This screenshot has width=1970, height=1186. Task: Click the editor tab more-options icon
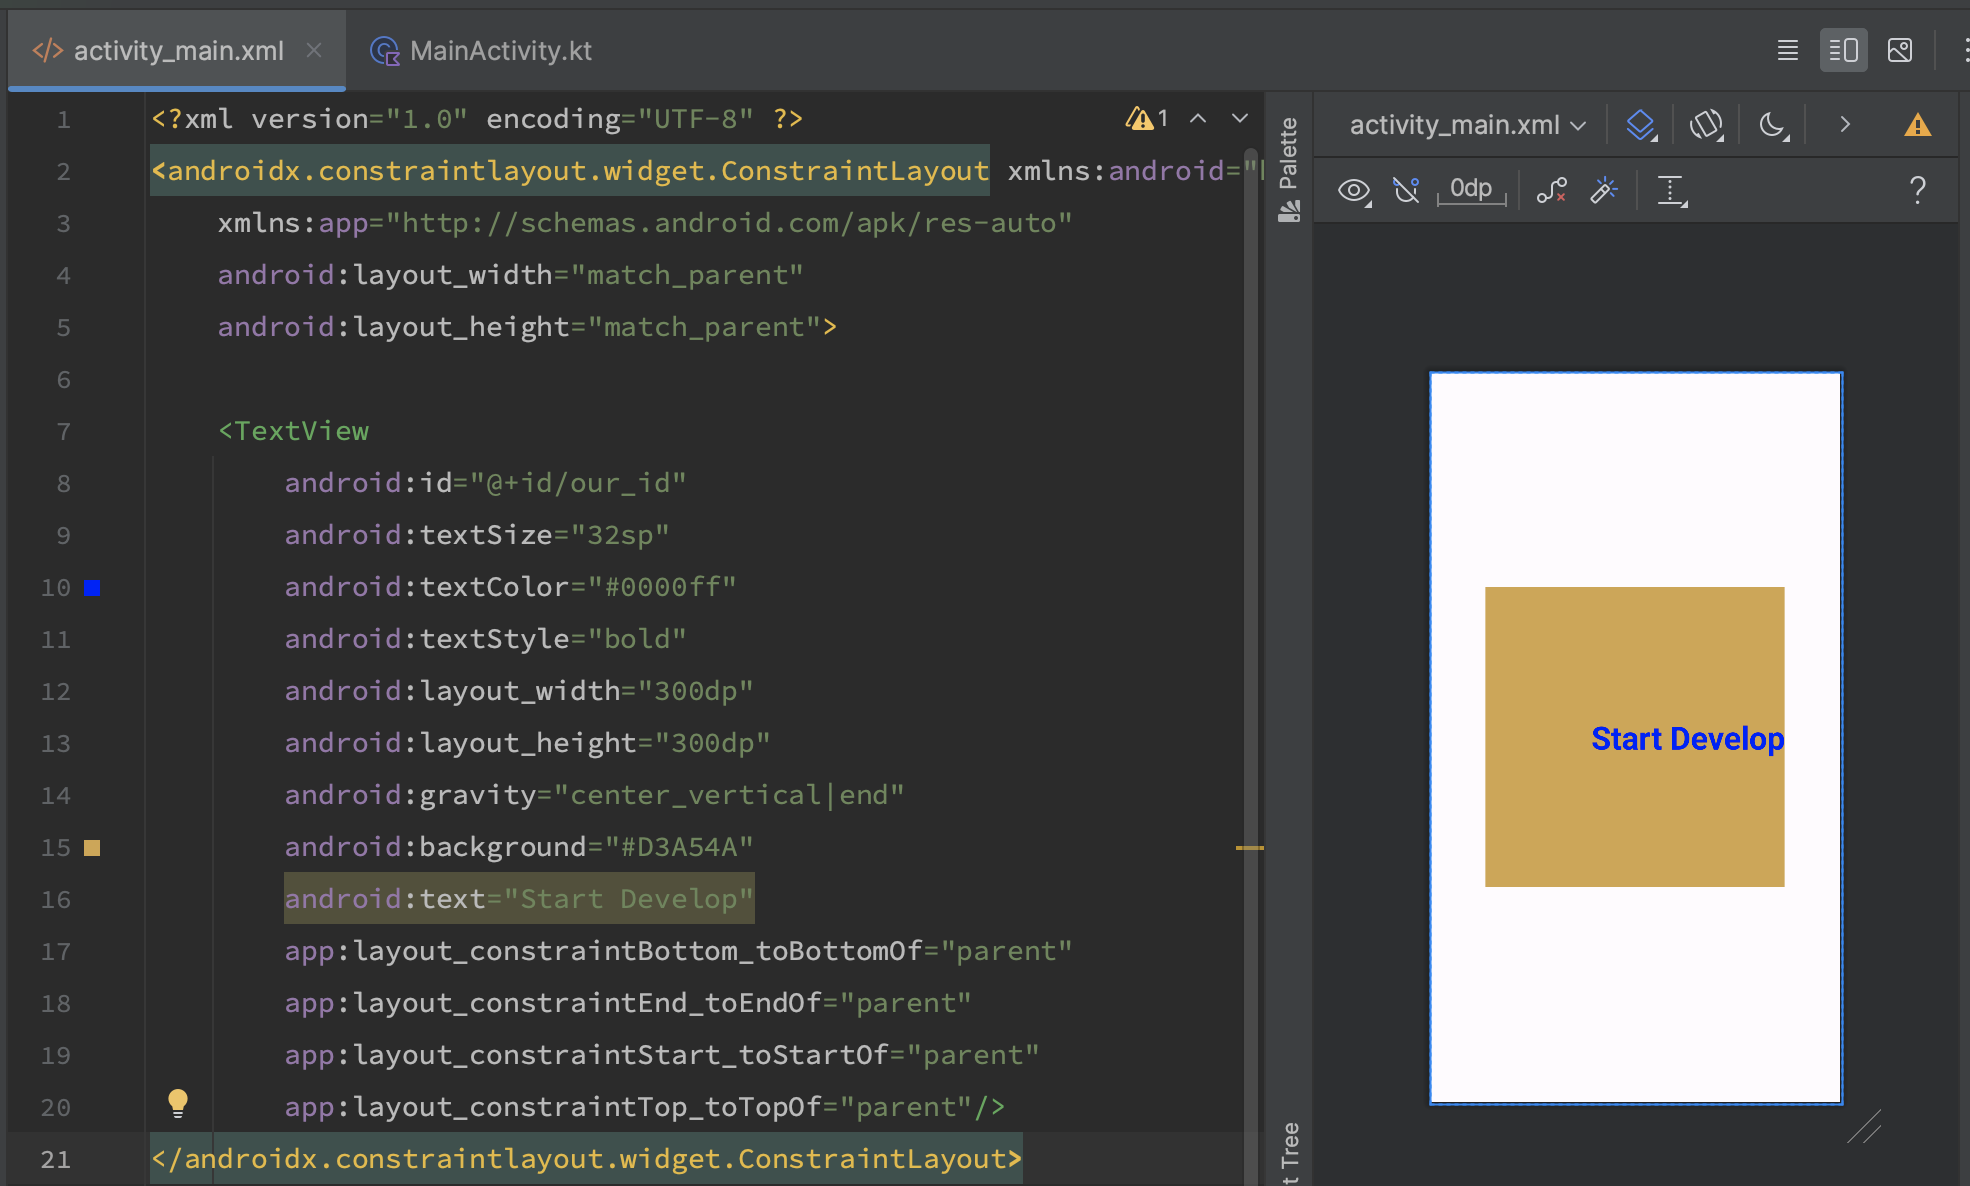click(1964, 50)
